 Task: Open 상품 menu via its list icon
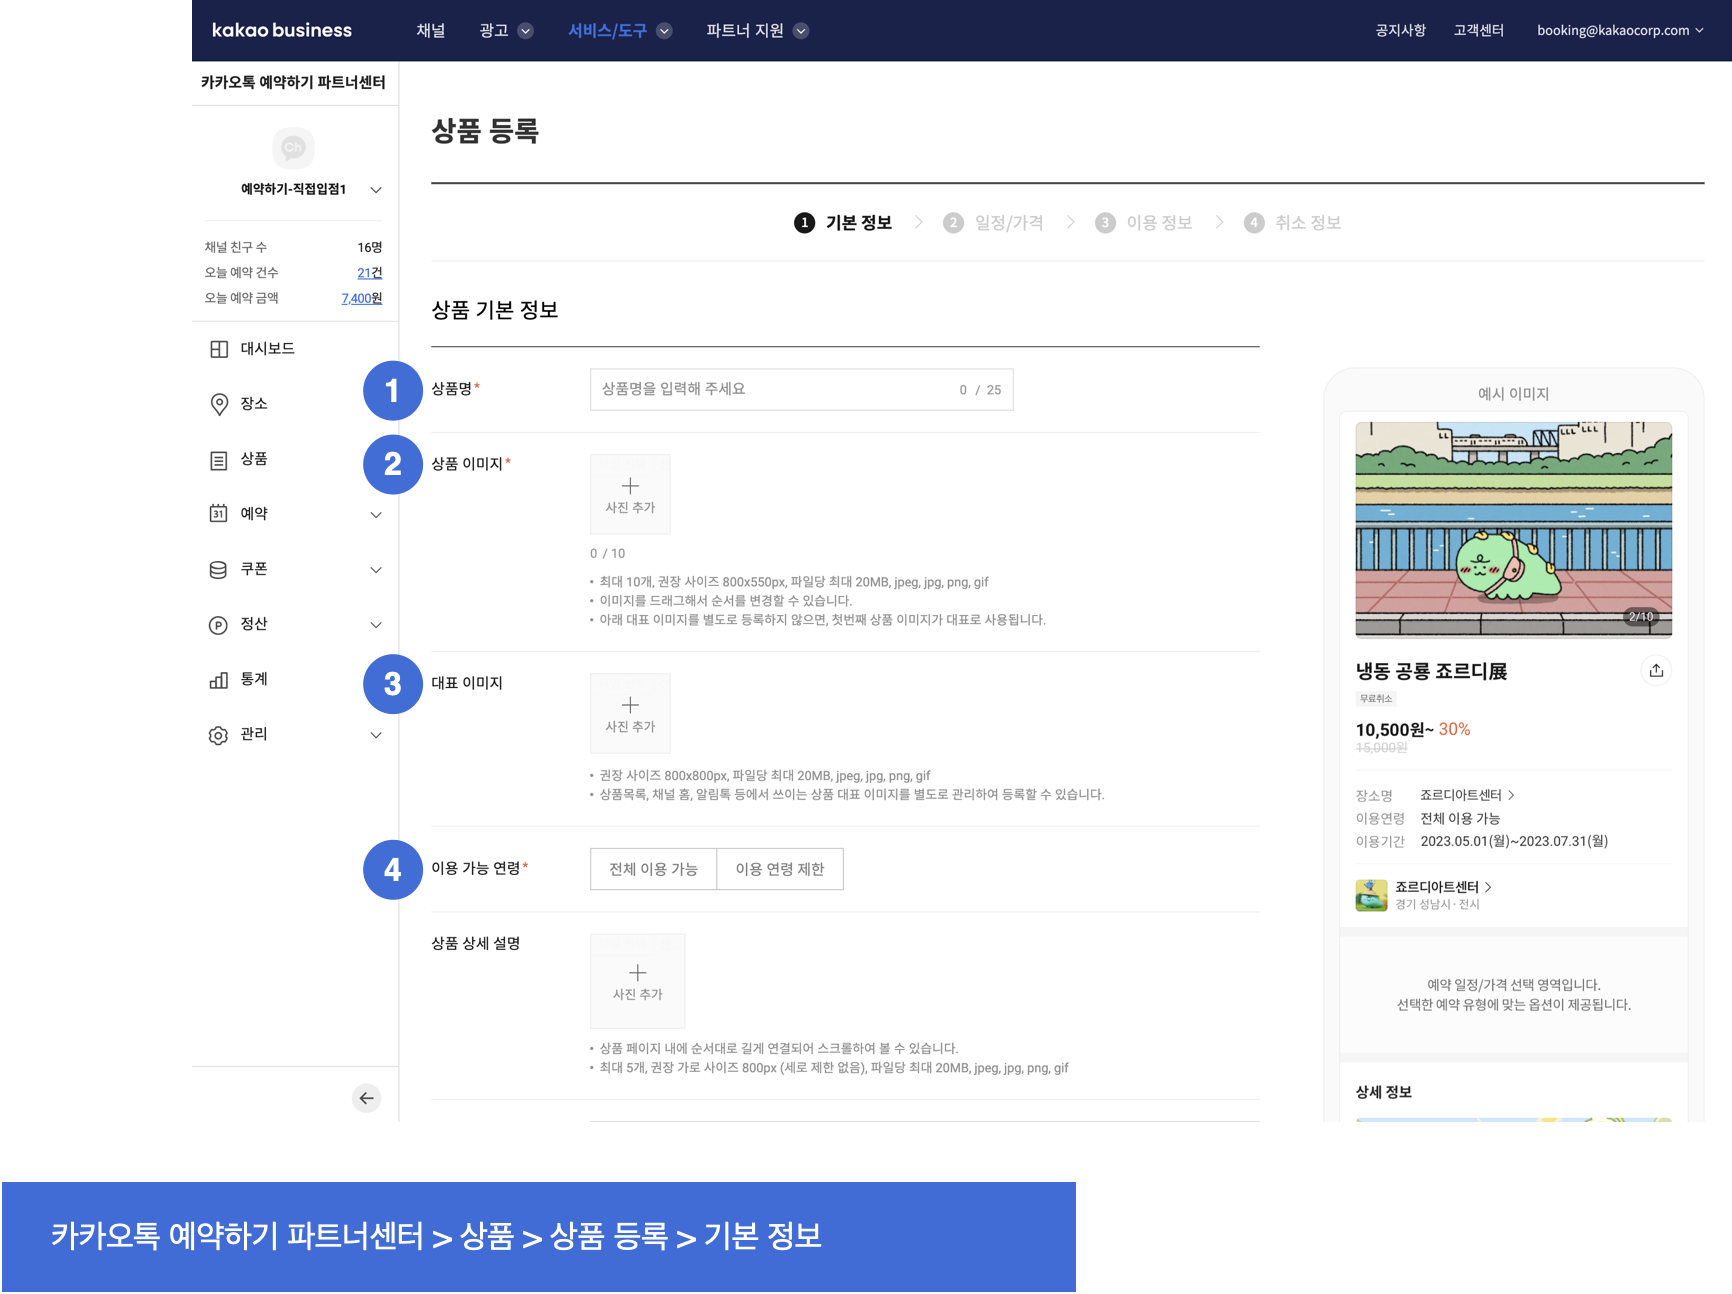point(219,460)
